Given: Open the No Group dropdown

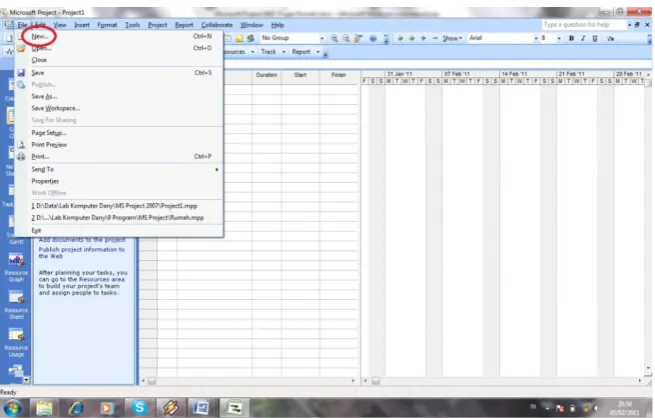Looking at the screenshot, I should (x=322, y=38).
